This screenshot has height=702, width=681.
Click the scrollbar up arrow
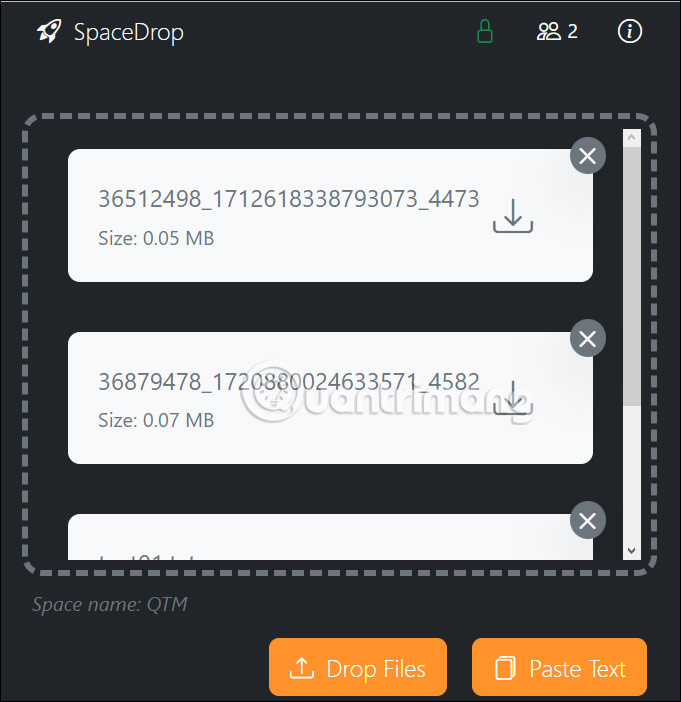pyautogui.click(x=631, y=137)
